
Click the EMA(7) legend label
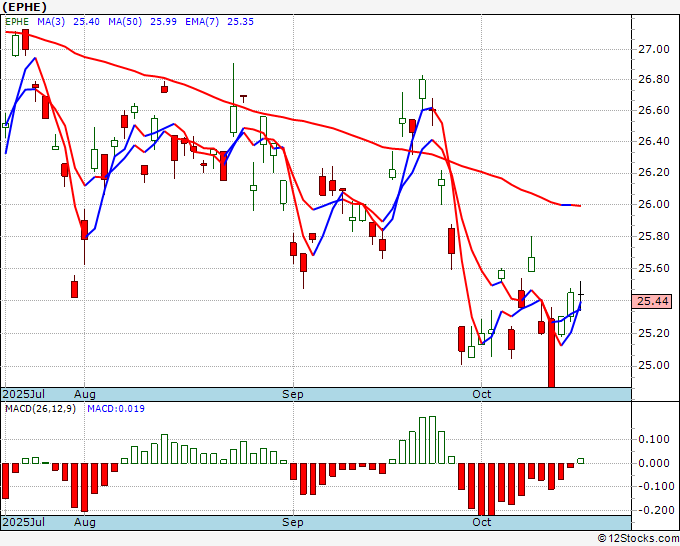202,22
